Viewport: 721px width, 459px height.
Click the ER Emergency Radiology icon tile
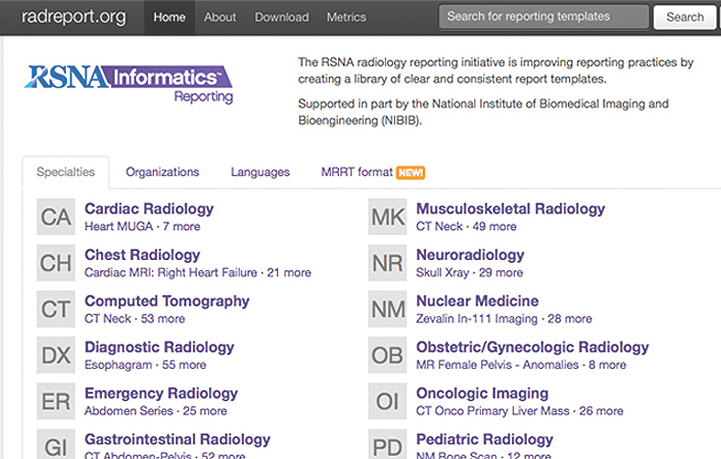(x=56, y=401)
